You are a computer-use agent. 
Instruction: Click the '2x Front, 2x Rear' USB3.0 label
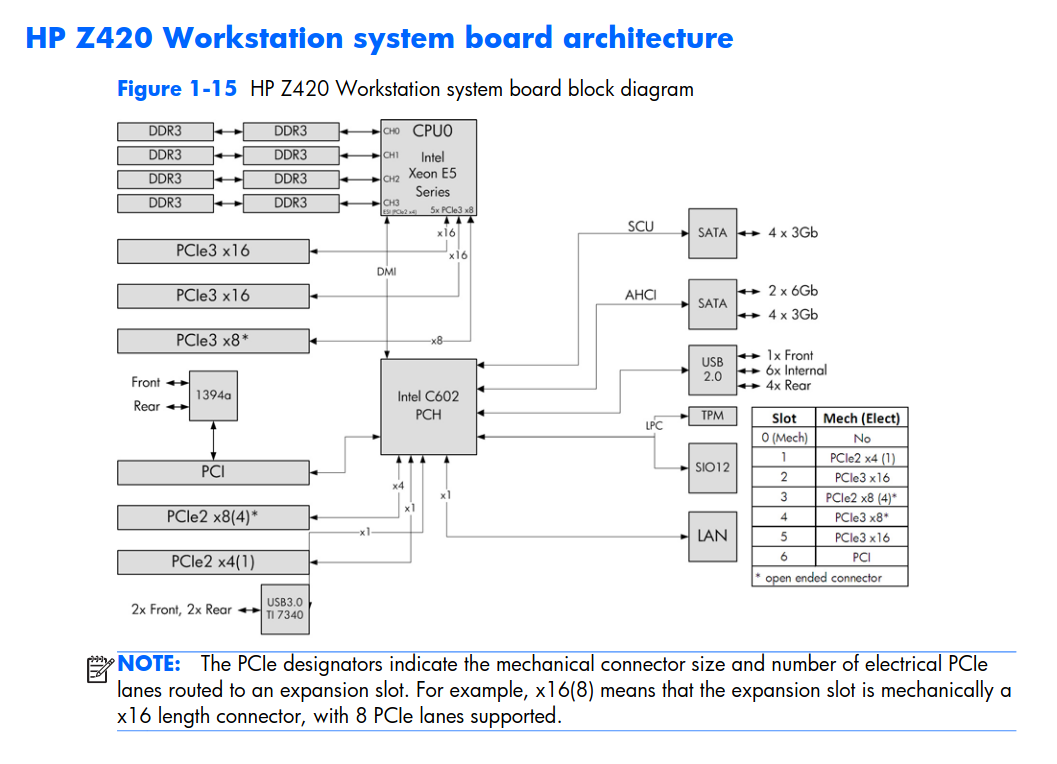coord(181,610)
